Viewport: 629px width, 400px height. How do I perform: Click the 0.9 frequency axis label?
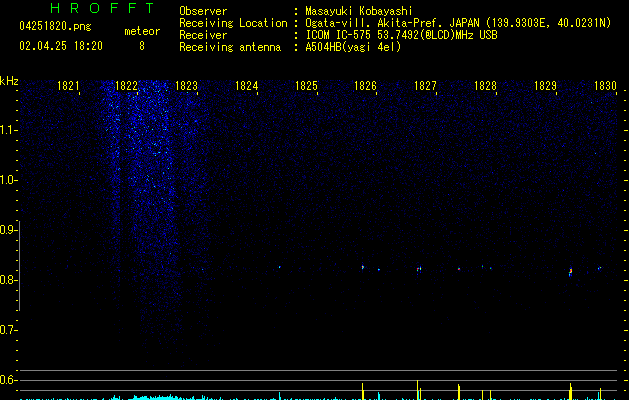point(8,230)
